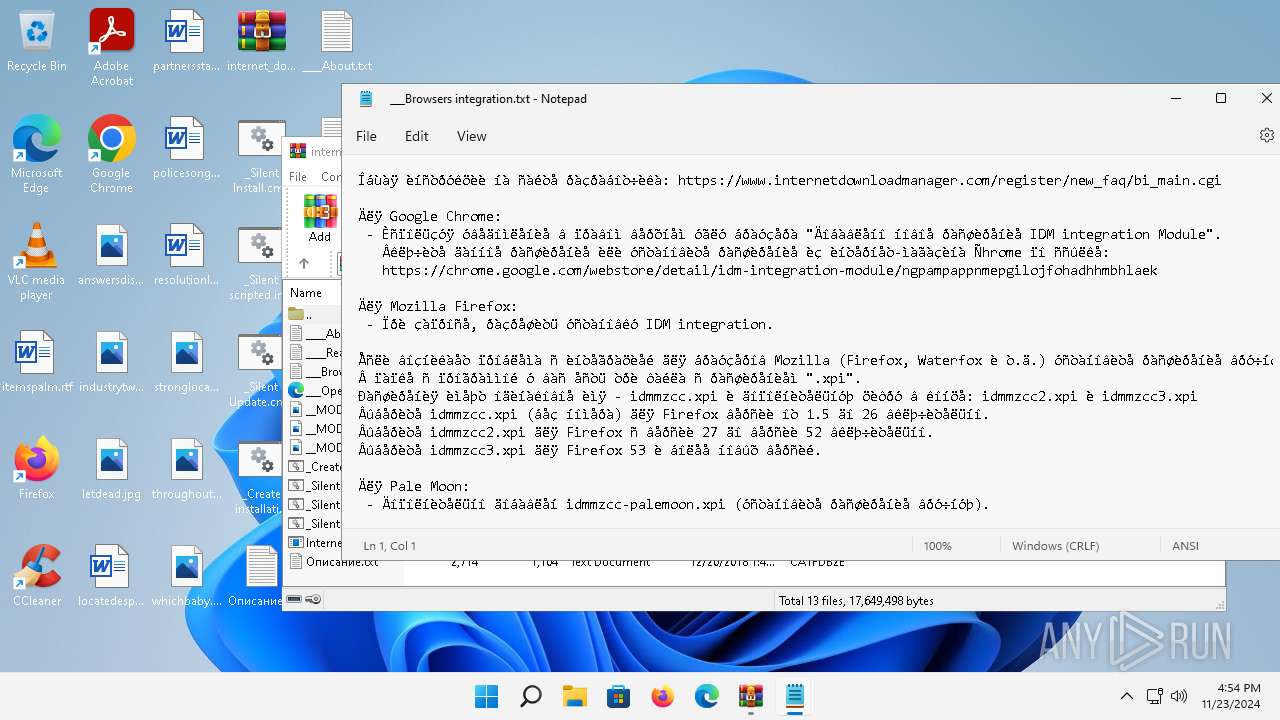Select the ___Ab file row in WinRAR
Image resolution: width=1280 pixels, height=720 pixels.
point(314,333)
